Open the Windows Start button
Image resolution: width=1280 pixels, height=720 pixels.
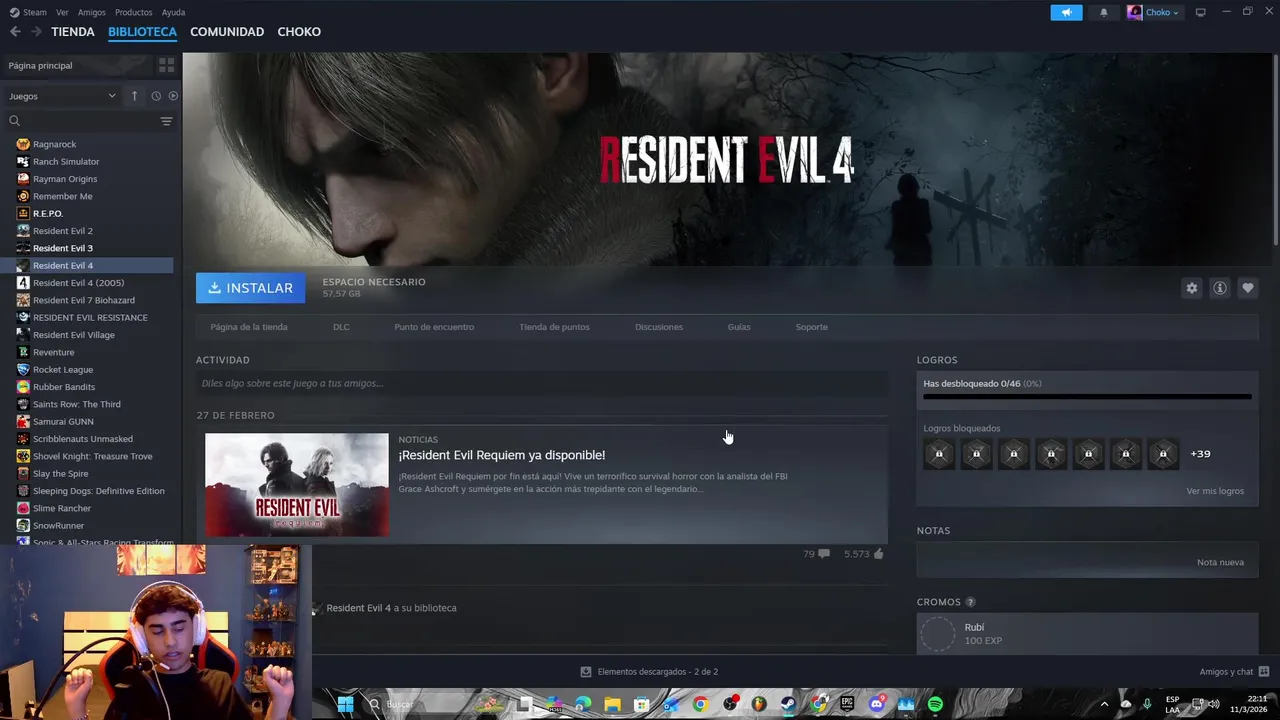coord(345,704)
